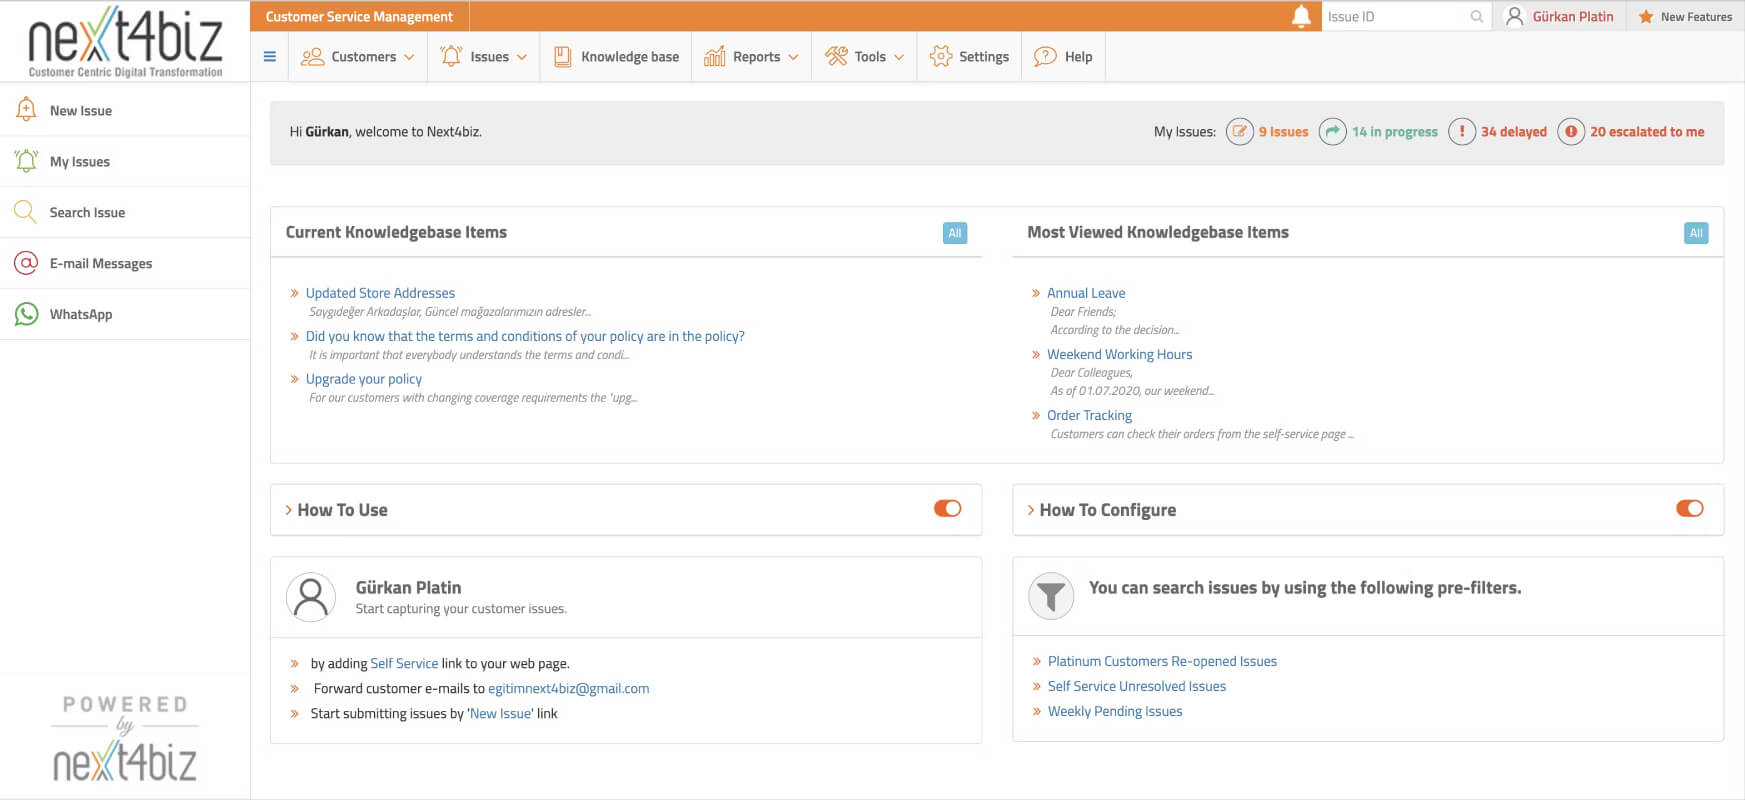Click the Search Issue magnifier icon
Screen dimensions: 1745x800
[x=25, y=212]
